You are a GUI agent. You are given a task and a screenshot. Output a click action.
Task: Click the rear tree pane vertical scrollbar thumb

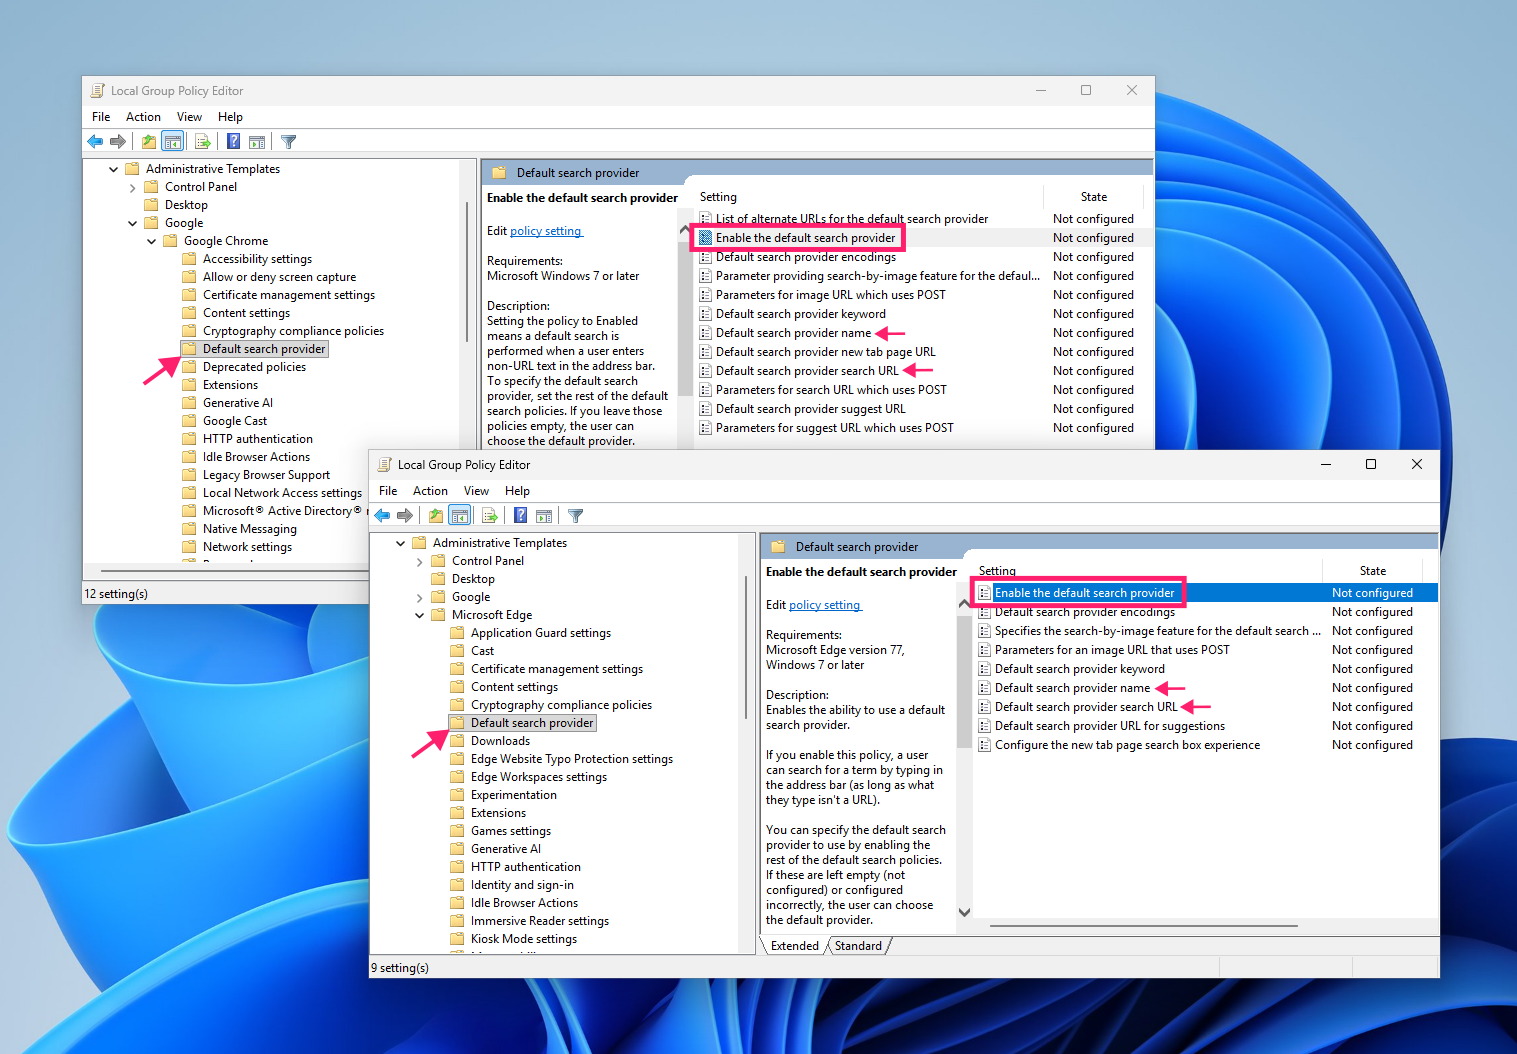click(467, 272)
